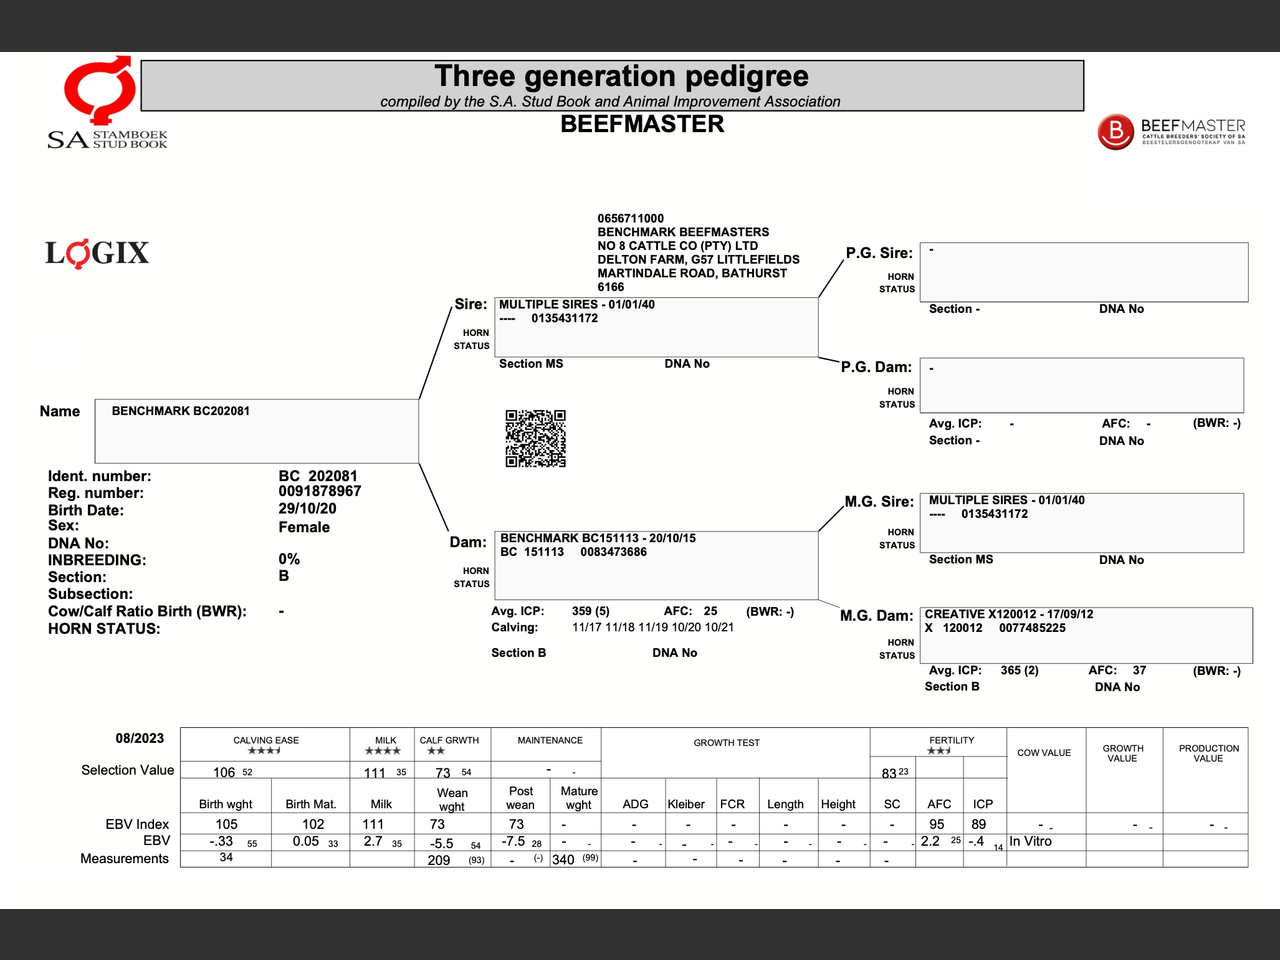Click the Post wean EBV -7.5
Screen dimensions: 1280x960
click(514, 841)
